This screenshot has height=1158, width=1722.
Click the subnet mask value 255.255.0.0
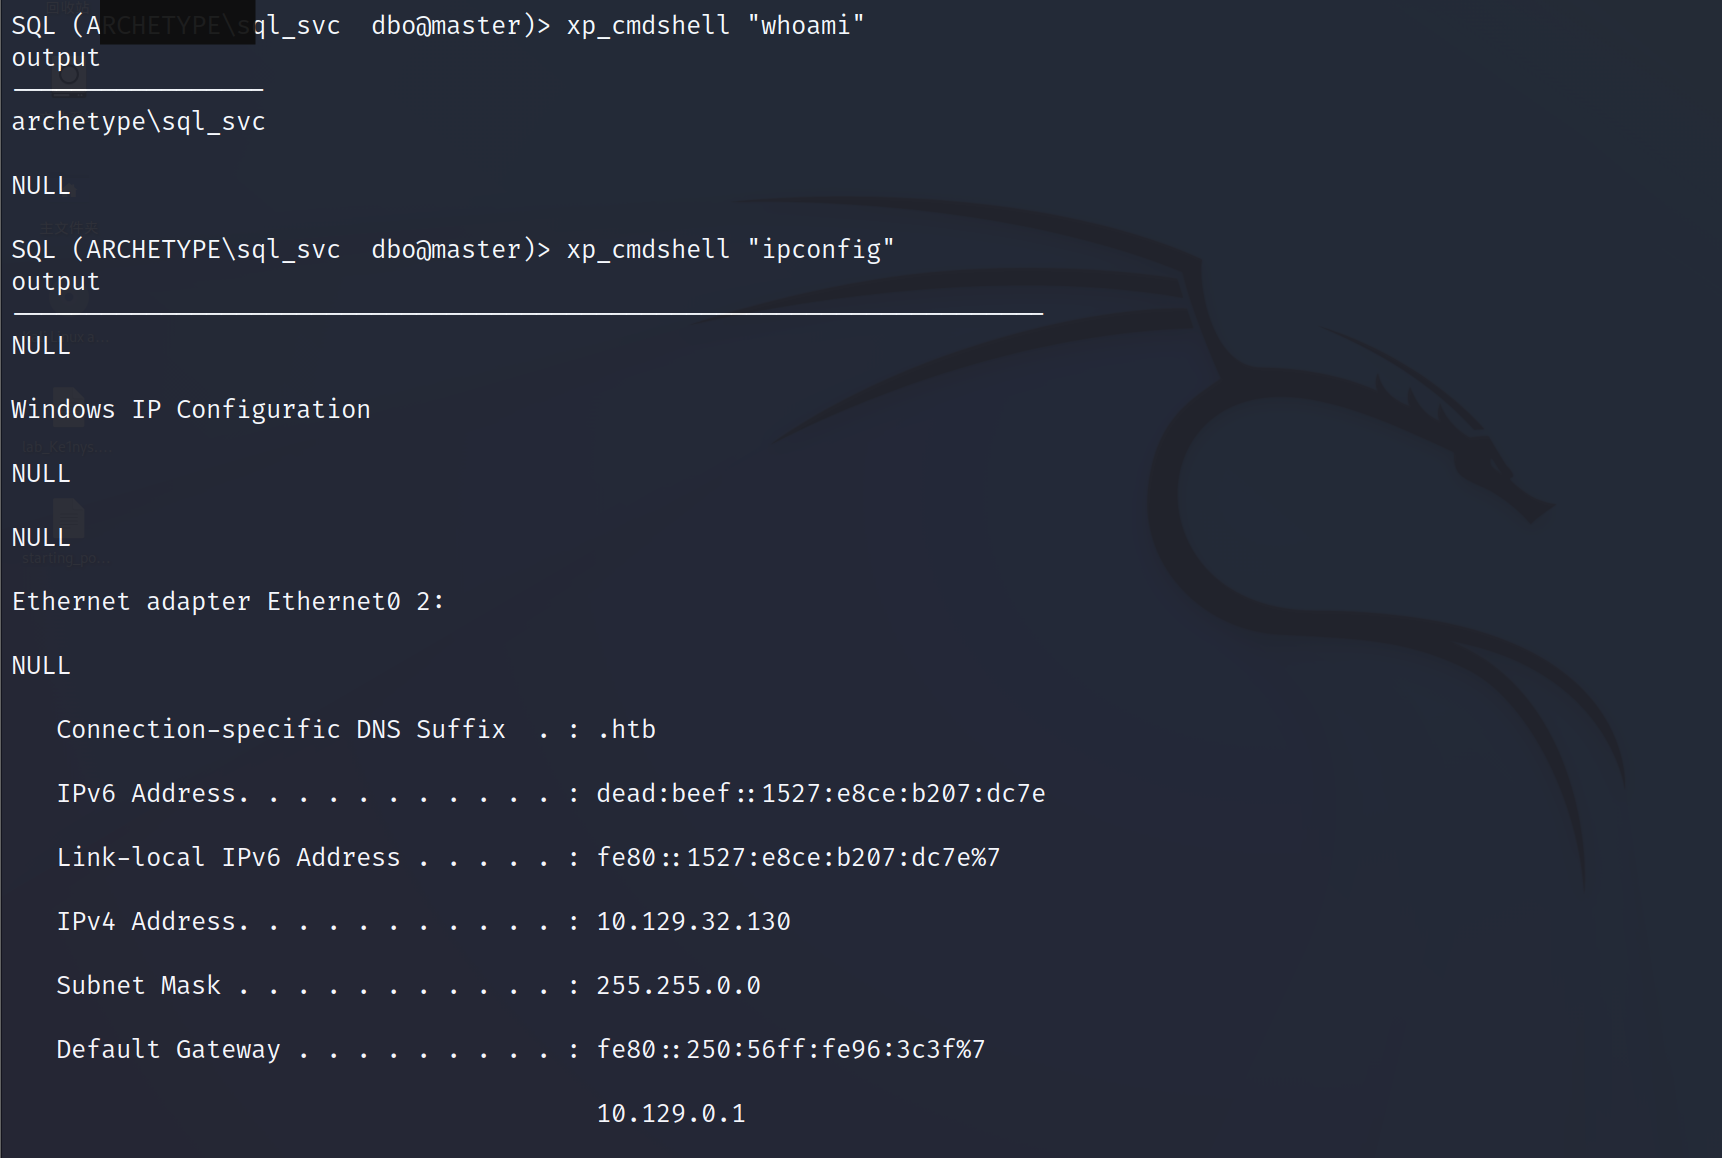(x=678, y=986)
